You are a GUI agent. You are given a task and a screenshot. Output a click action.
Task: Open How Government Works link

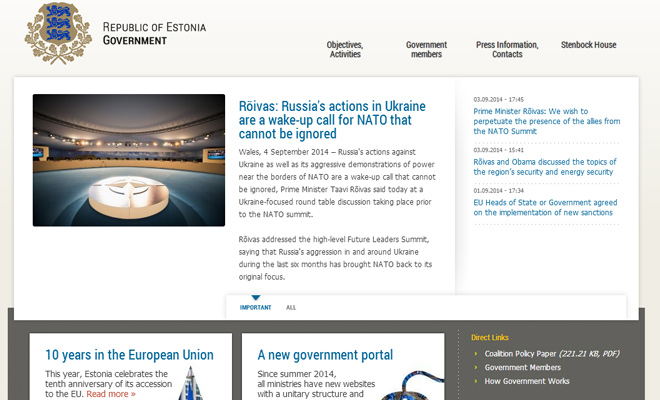[x=527, y=381]
